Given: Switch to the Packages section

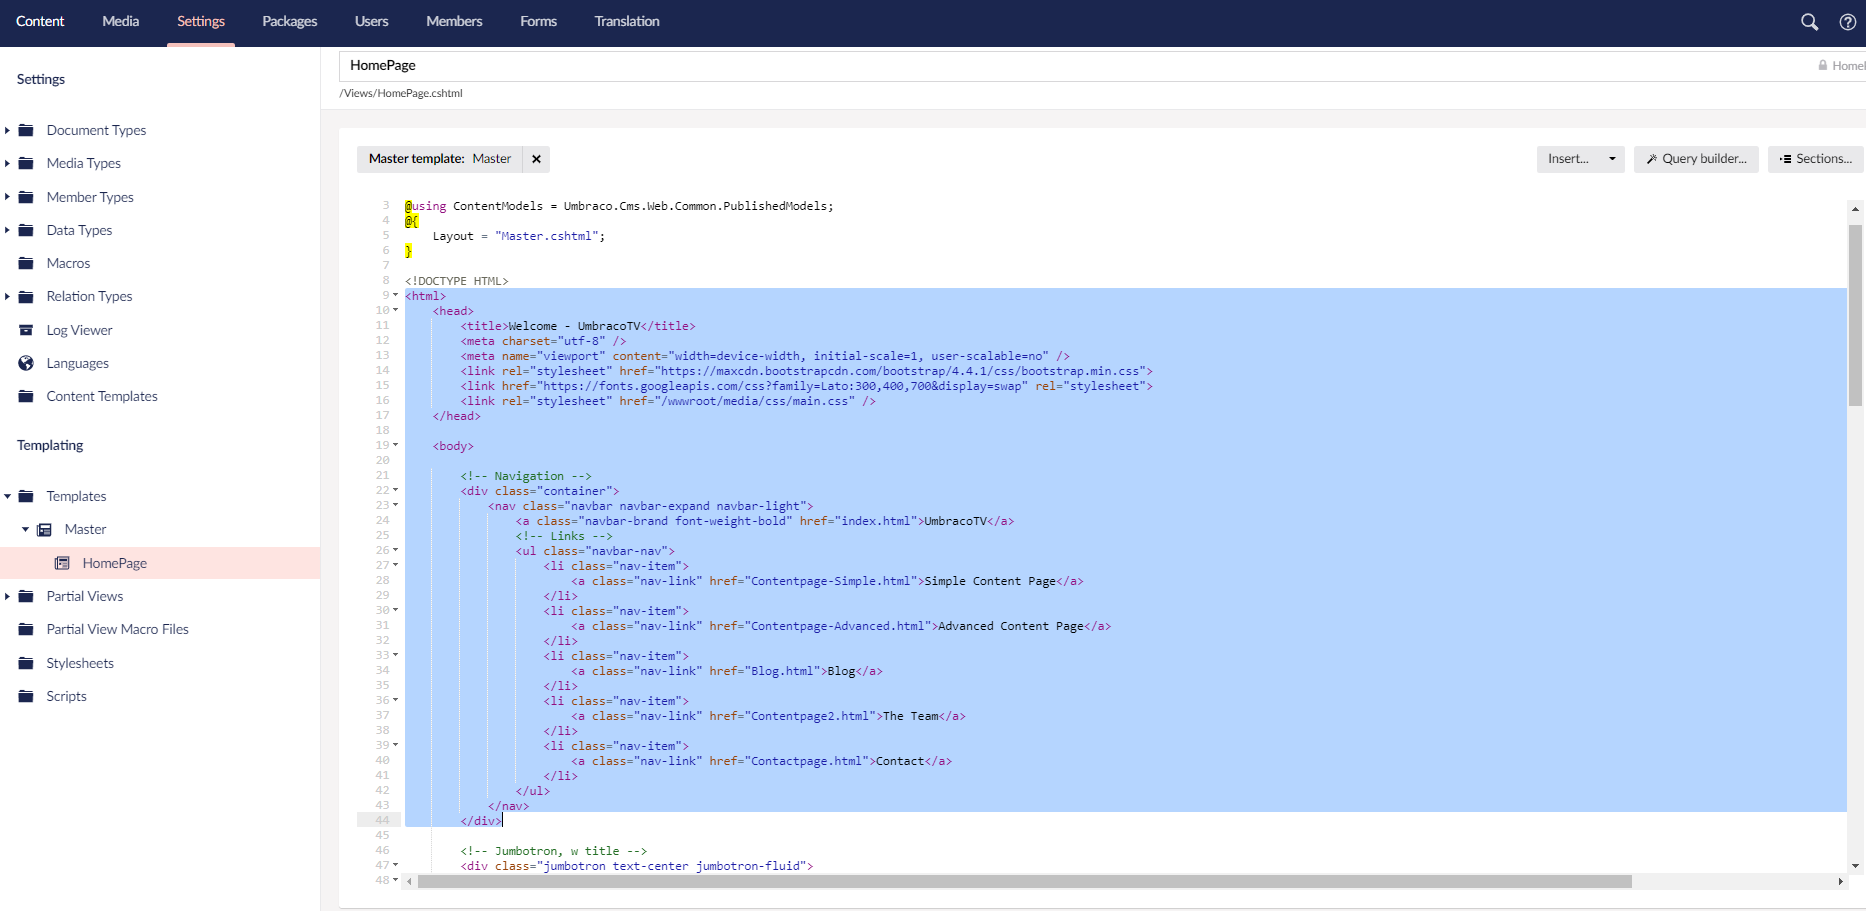Looking at the screenshot, I should point(290,21).
